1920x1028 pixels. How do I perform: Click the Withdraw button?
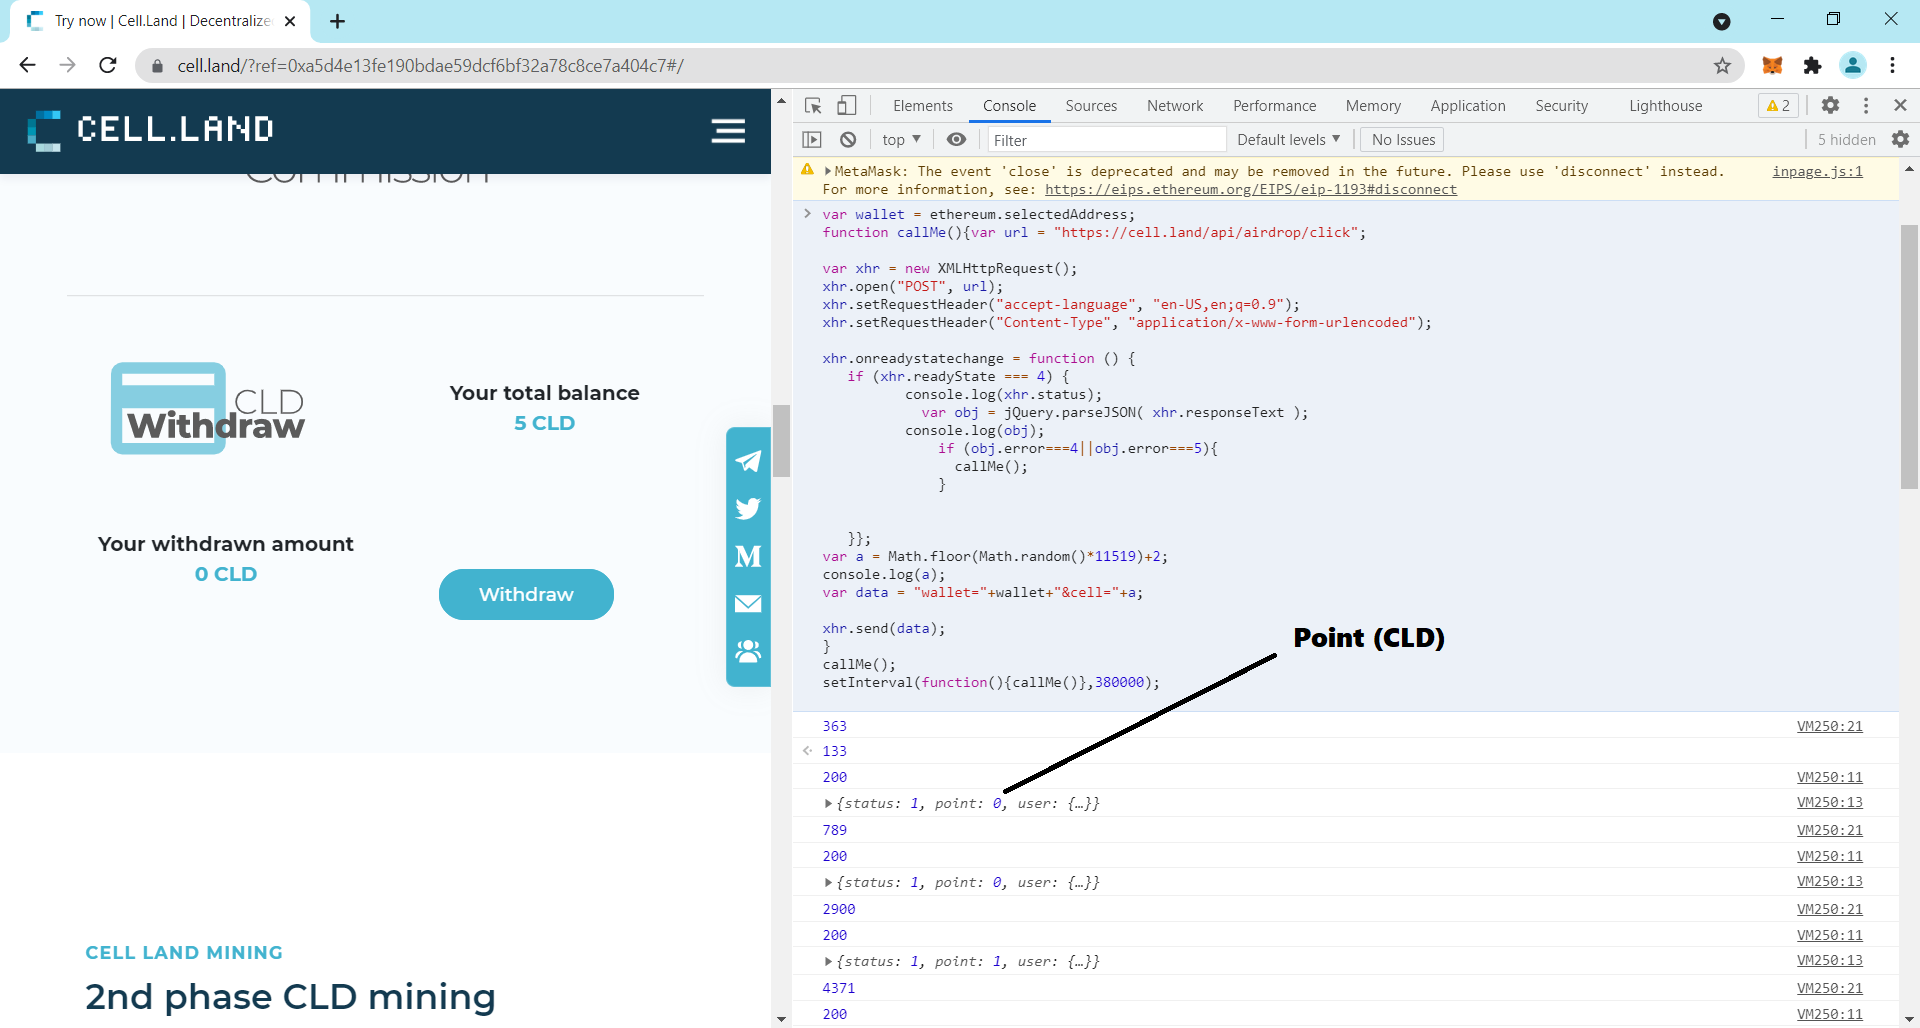click(x=526, y=594)
